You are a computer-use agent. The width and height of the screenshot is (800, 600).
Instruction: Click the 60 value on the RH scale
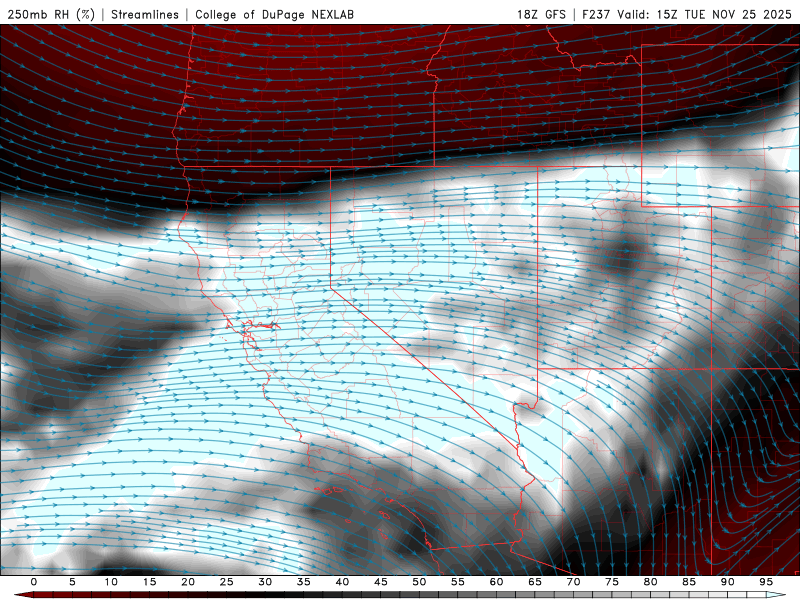pyautogui.click(x=496, y=582)
